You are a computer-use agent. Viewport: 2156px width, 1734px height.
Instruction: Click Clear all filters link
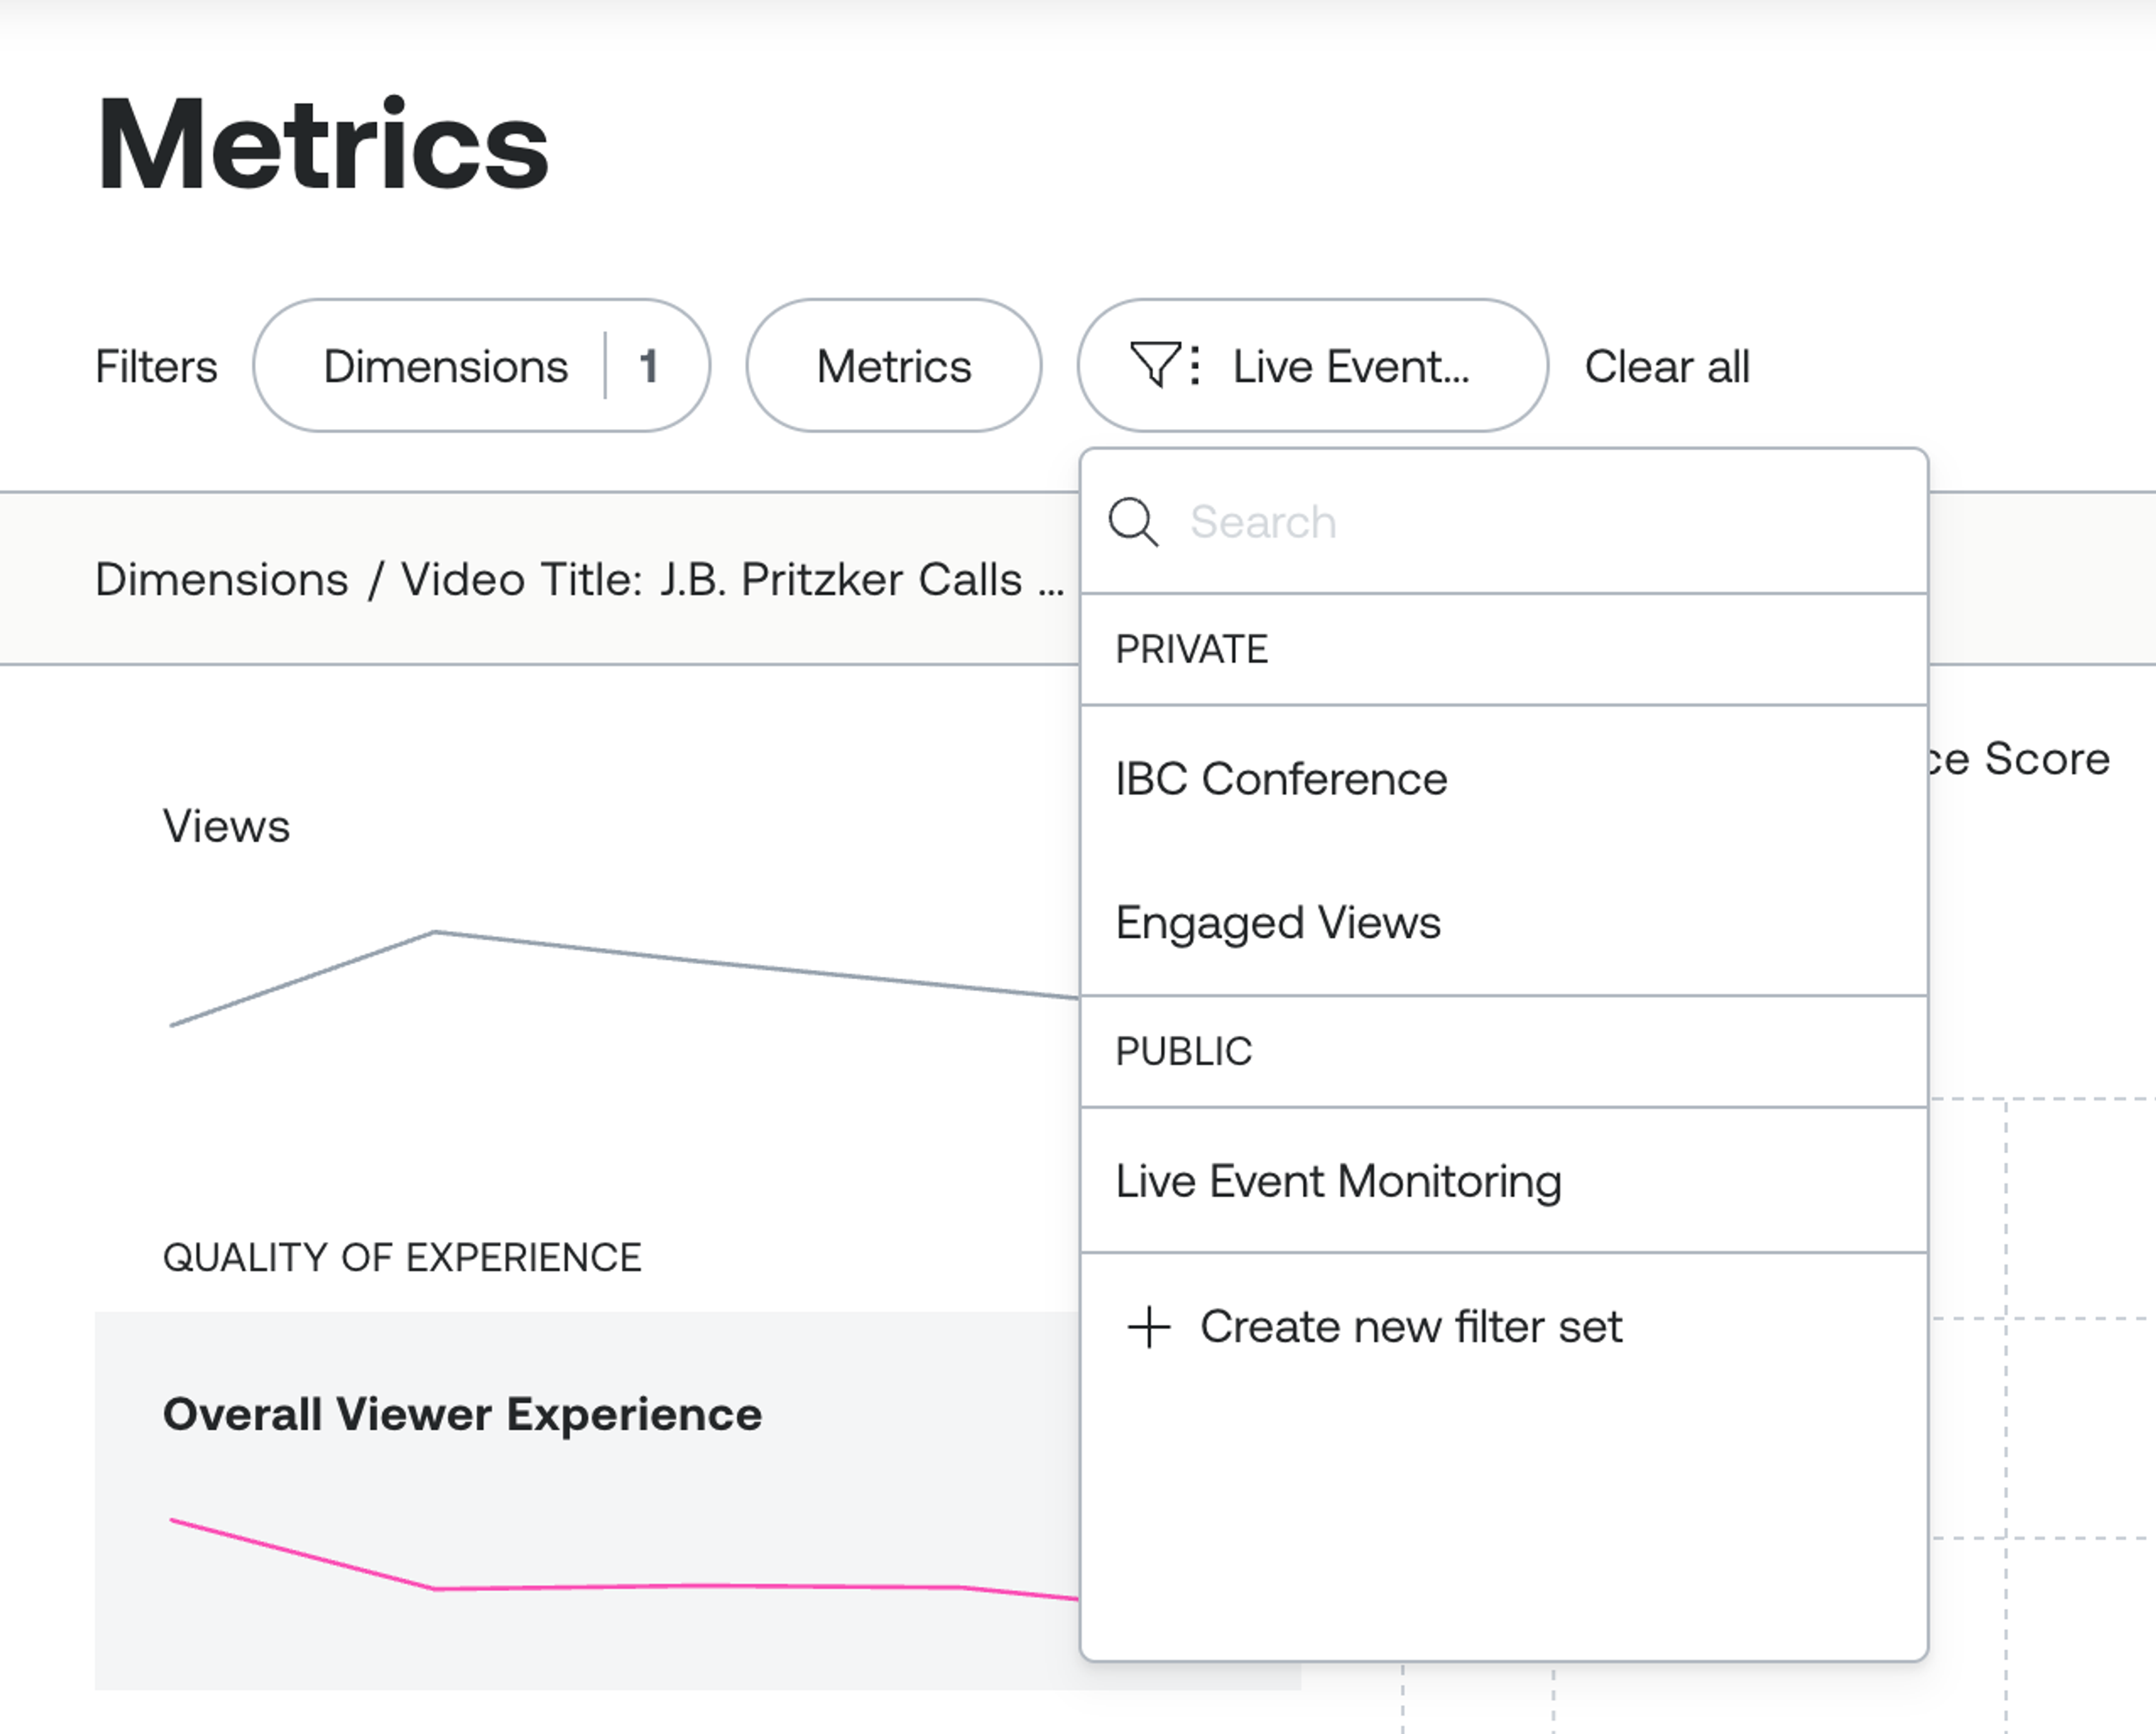[1667, 366]
